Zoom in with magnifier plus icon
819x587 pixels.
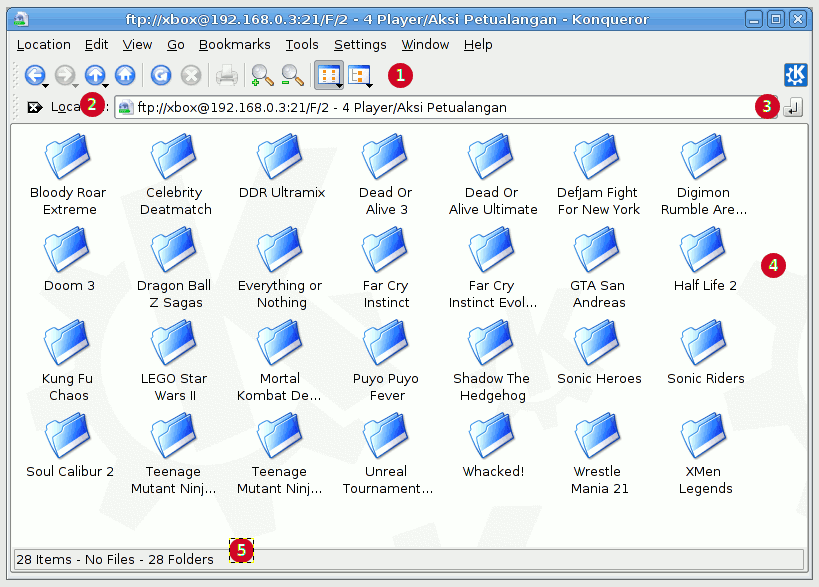(x=262, y=75)
